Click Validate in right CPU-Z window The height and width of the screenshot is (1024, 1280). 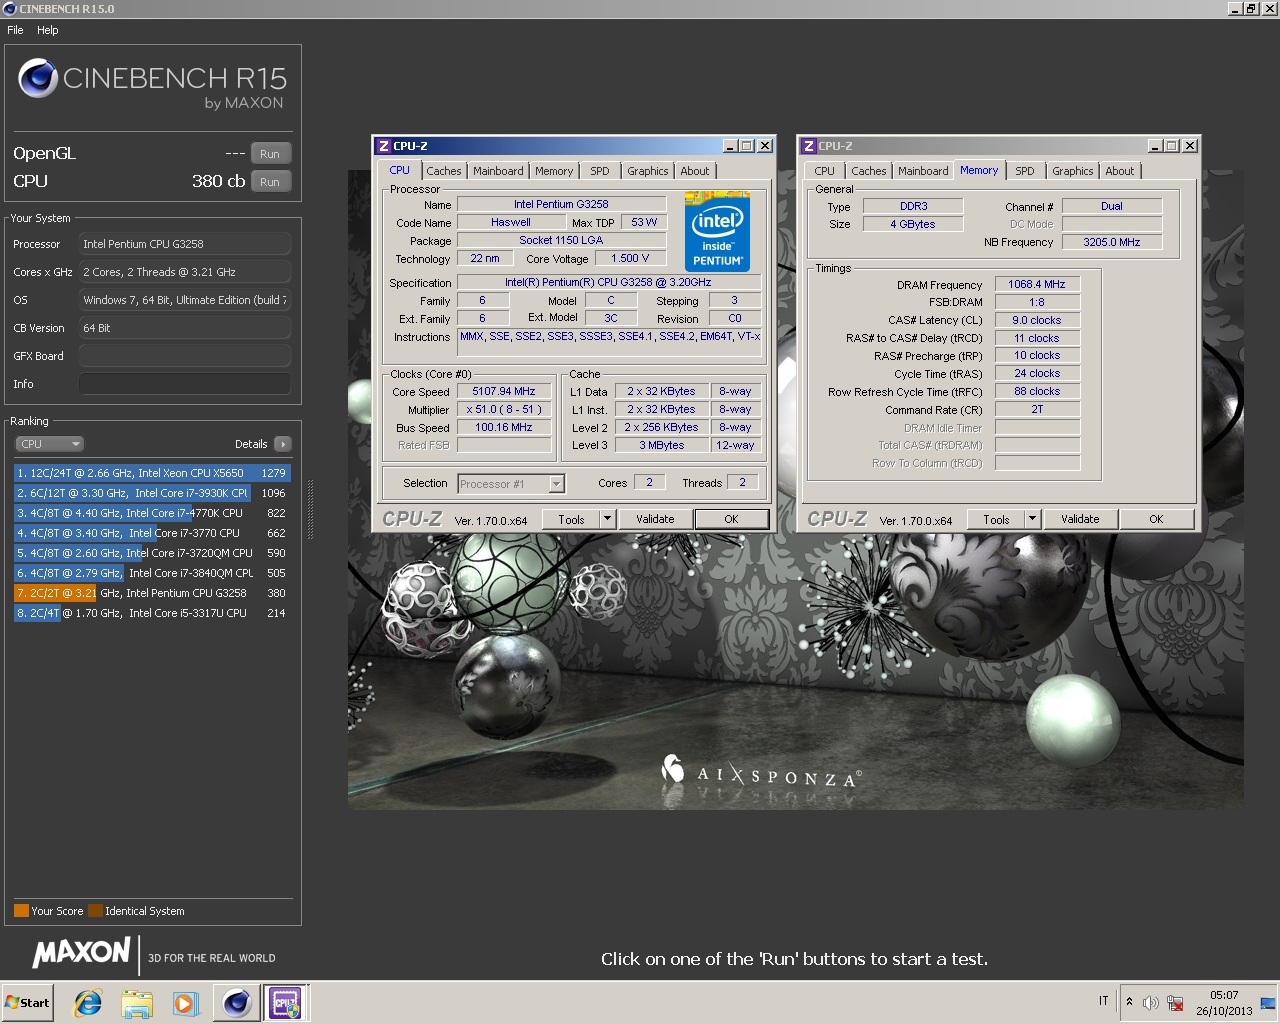pos(1080,519)
